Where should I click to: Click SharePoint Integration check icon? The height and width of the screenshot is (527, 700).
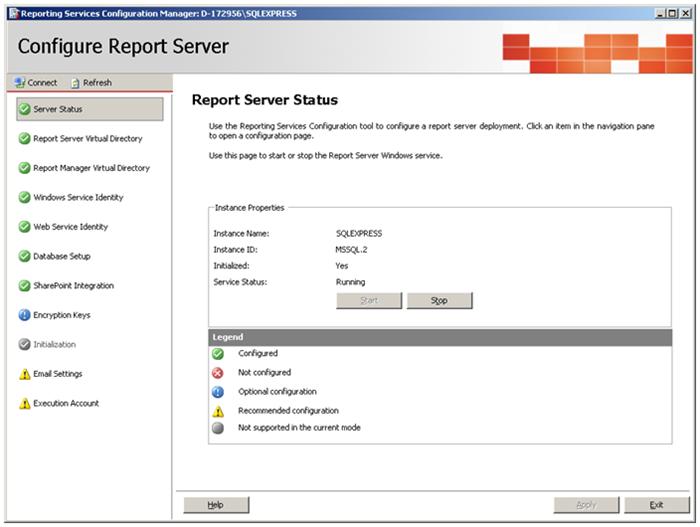pos(25,286)
